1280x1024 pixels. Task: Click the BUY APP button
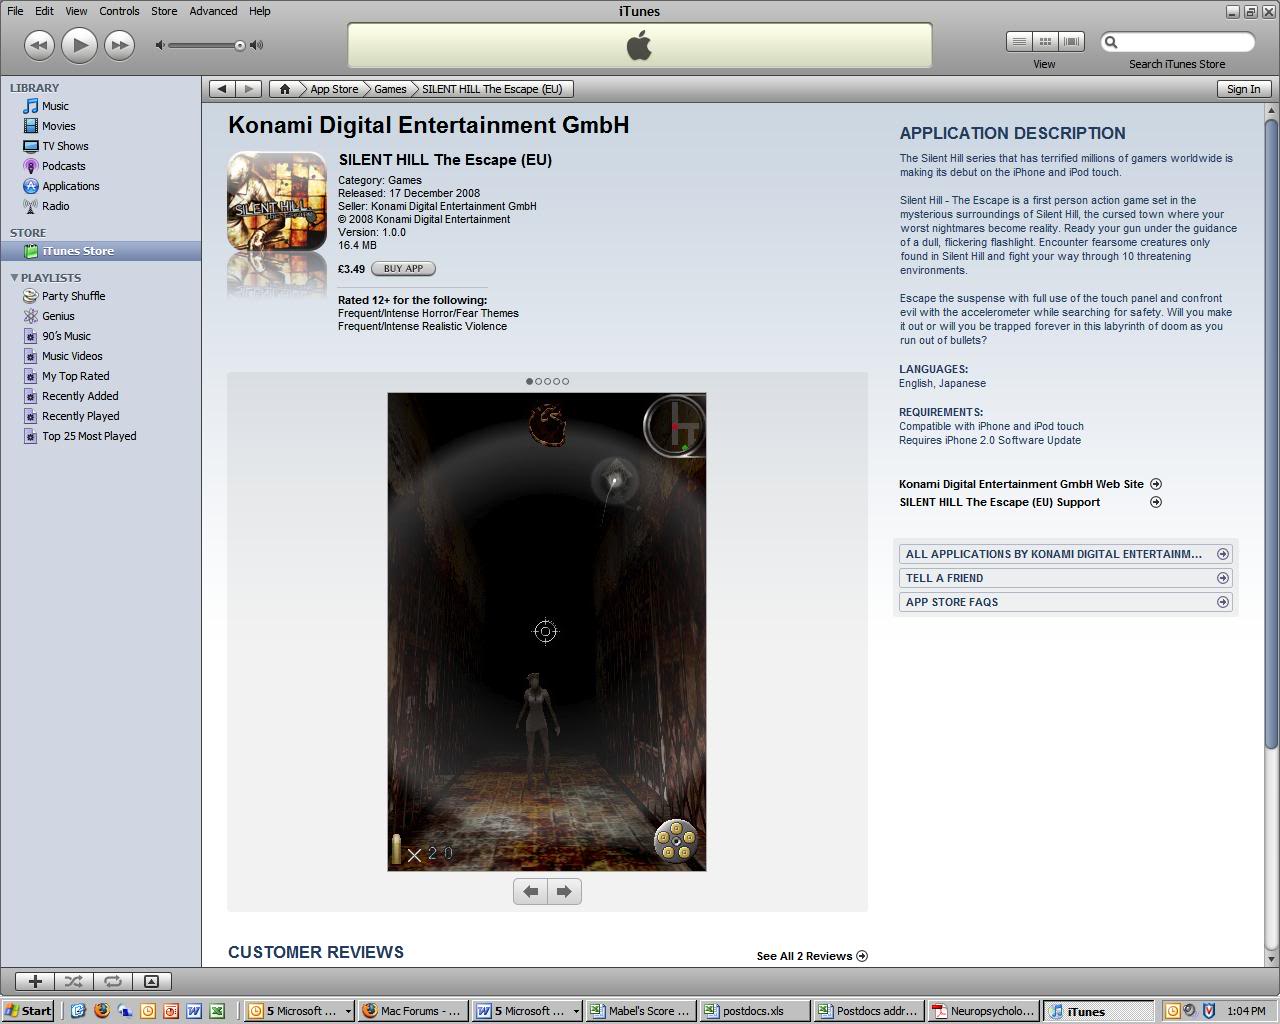[x=403, y=268]
